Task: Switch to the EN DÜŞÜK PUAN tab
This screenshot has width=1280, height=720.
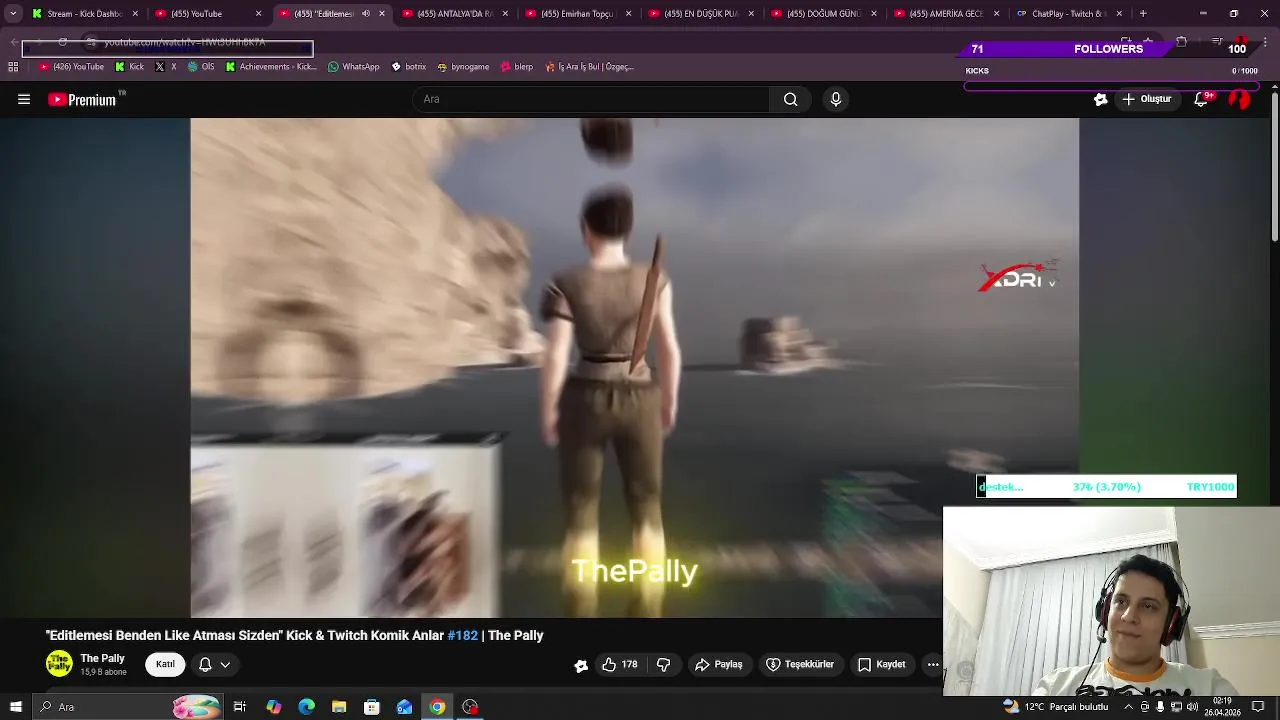Action: coord(702,14)
